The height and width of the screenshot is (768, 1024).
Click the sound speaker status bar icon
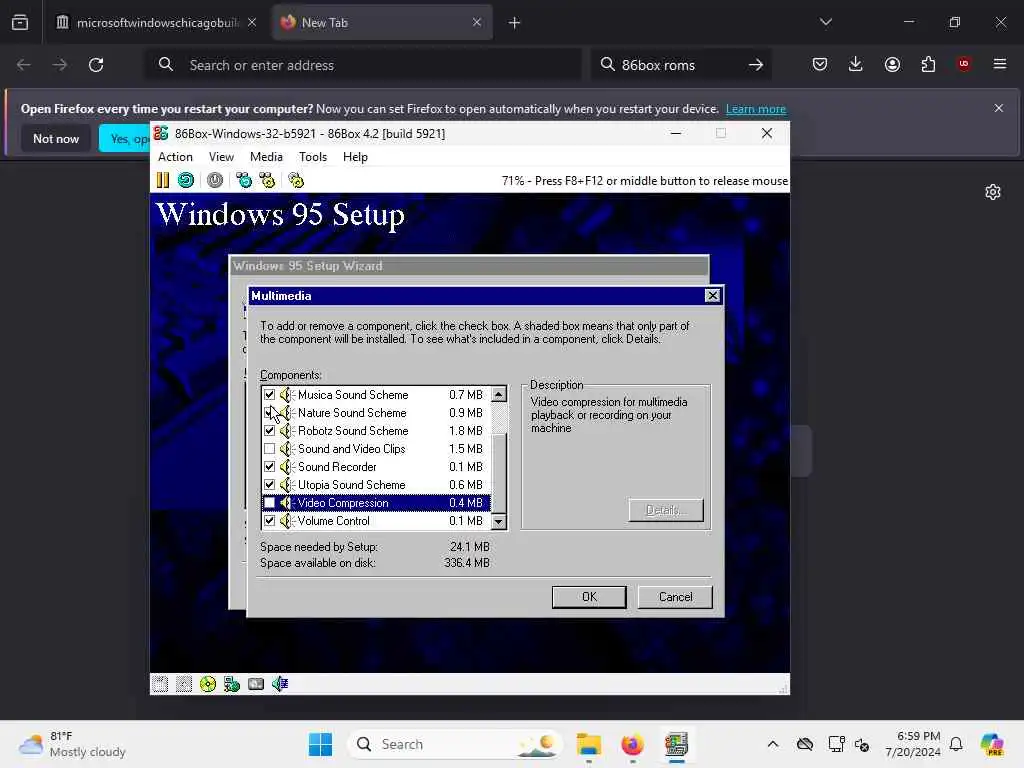[280, 684]
